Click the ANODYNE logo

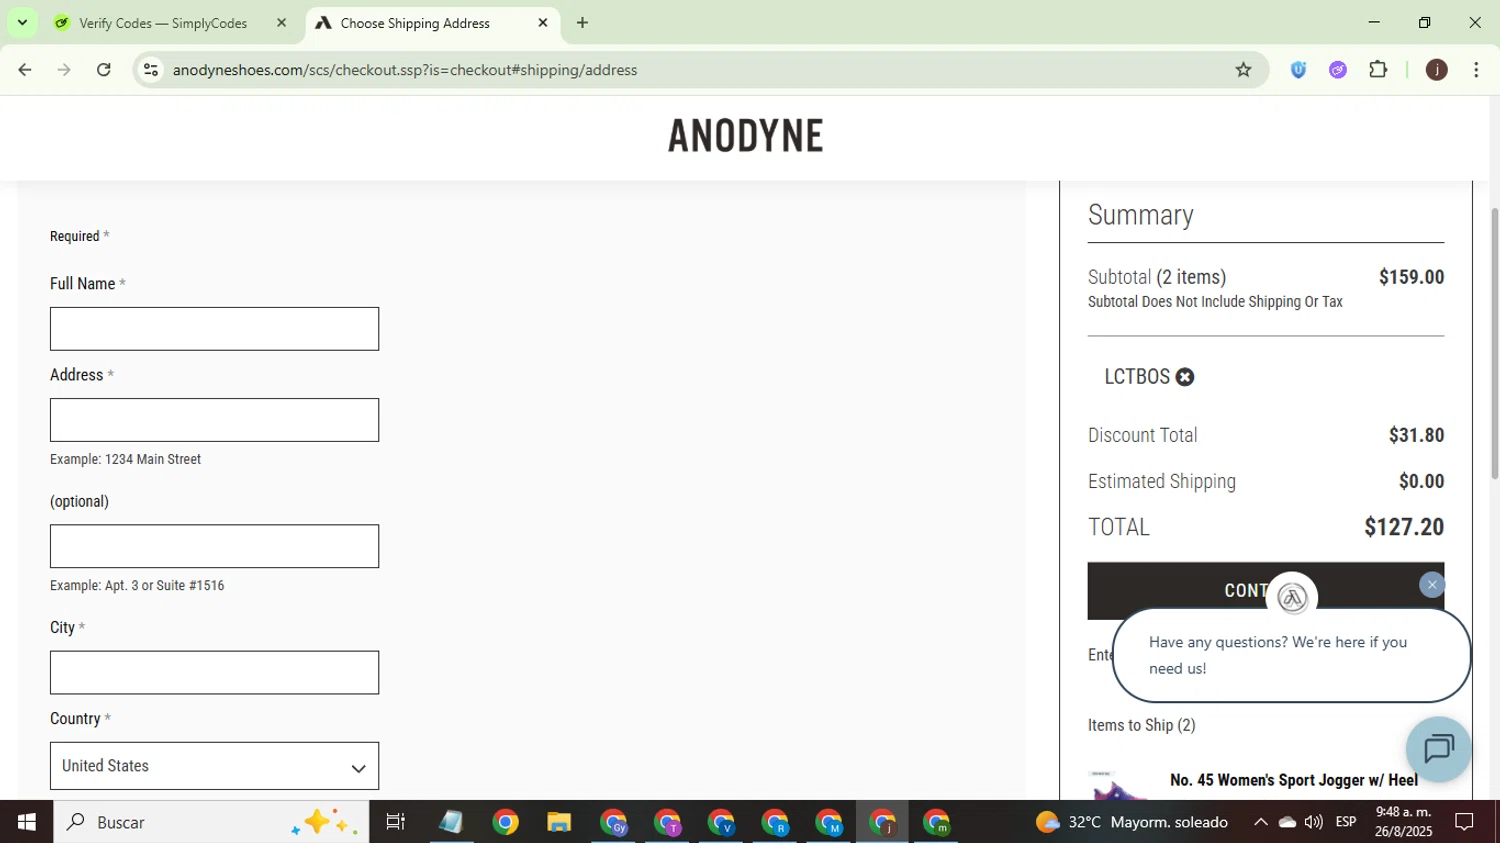746,136
